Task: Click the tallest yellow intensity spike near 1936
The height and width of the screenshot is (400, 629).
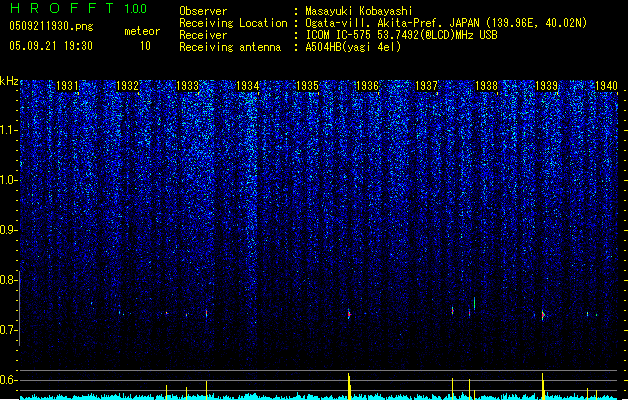Action: [x=349, y=386]
